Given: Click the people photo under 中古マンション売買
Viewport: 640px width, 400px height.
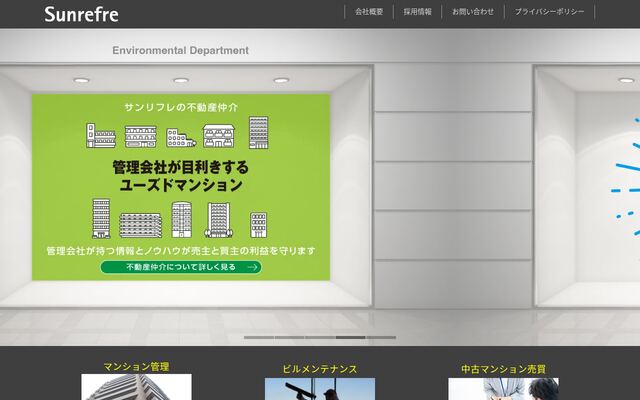Looking at the screenshot, I should coord(503,389).
